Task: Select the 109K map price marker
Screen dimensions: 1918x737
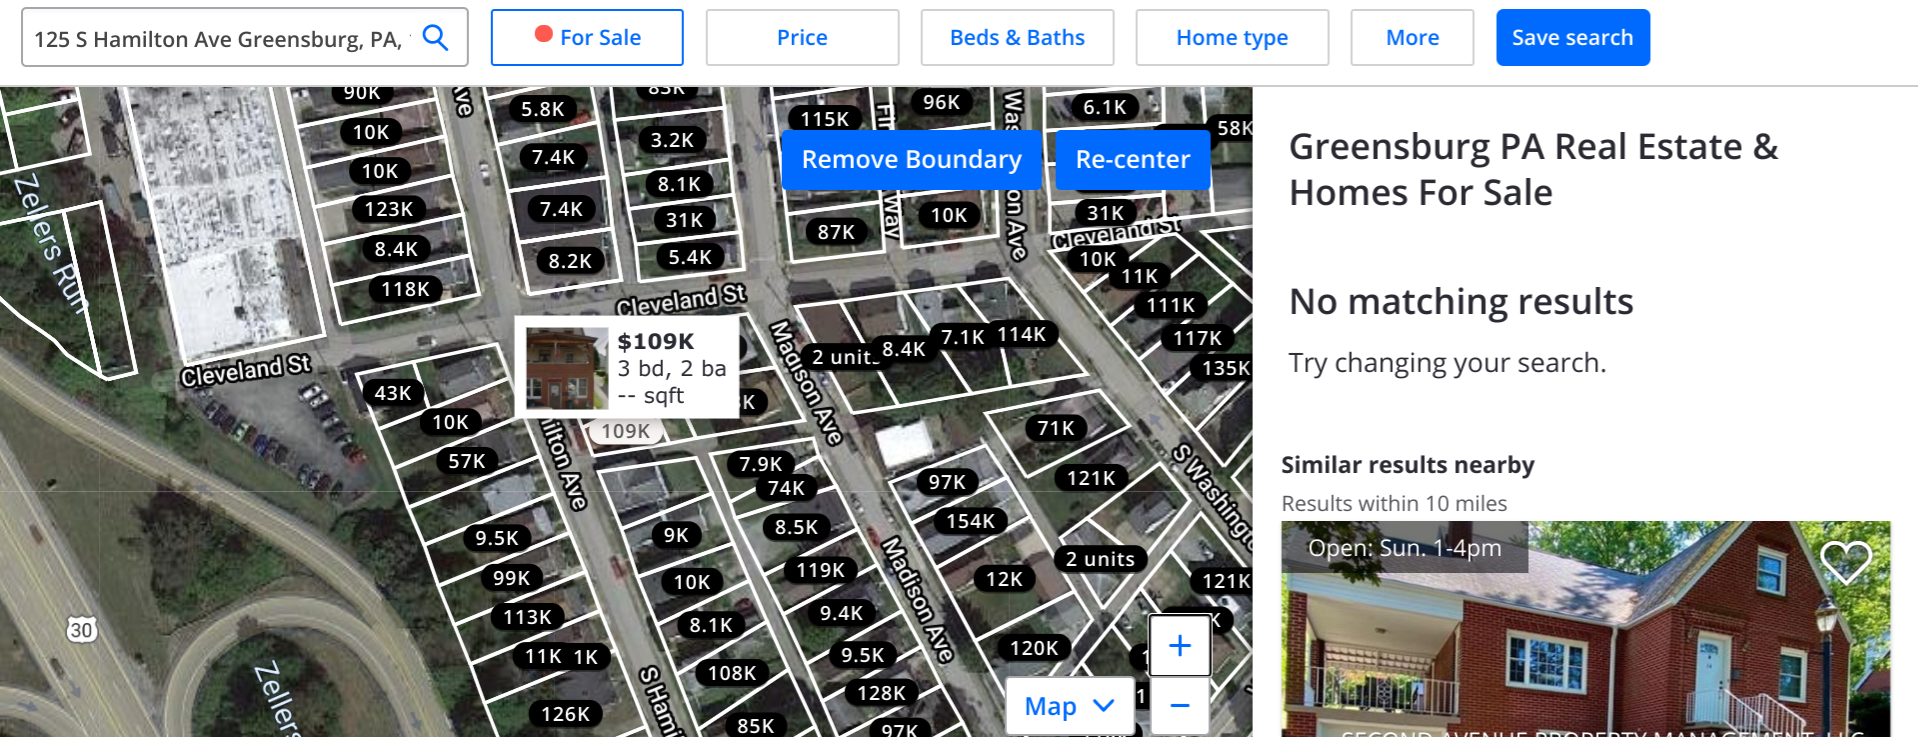Action: (626, 431)
